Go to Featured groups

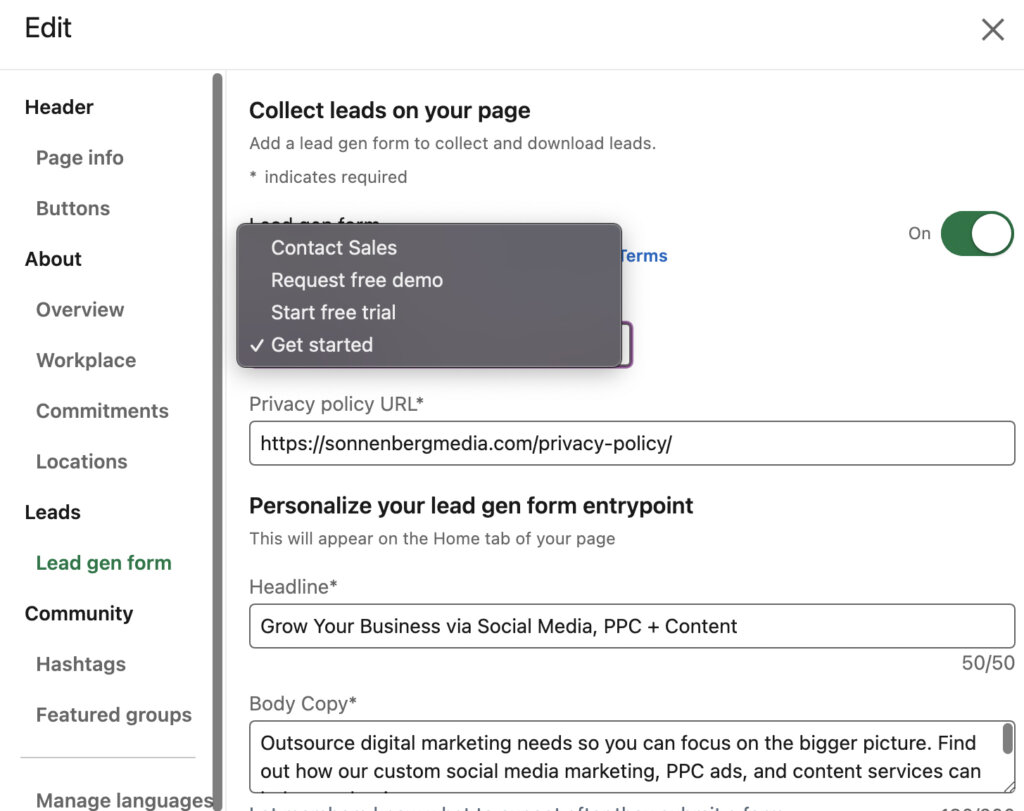point(113,714)
